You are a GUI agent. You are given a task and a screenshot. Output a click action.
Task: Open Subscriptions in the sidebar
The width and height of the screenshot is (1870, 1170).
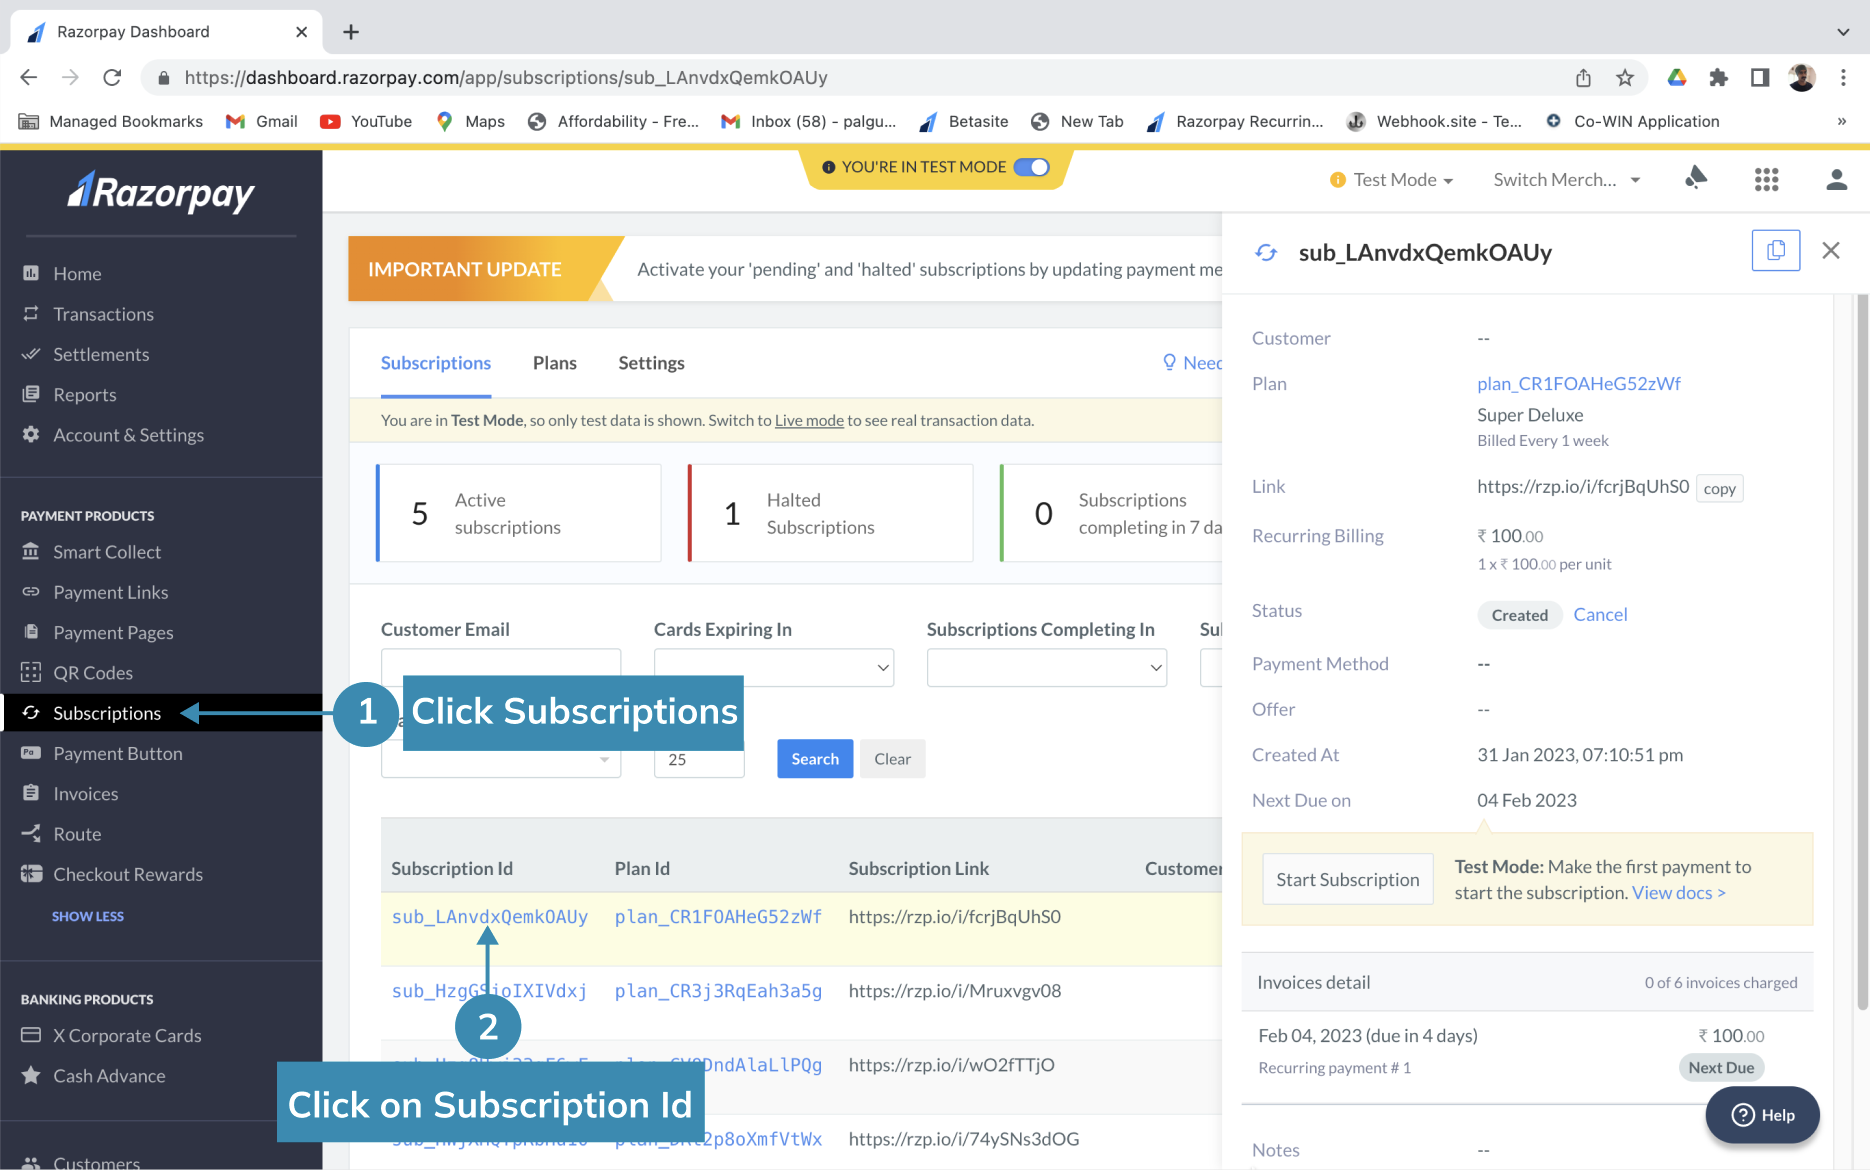[x=106, y=713]
